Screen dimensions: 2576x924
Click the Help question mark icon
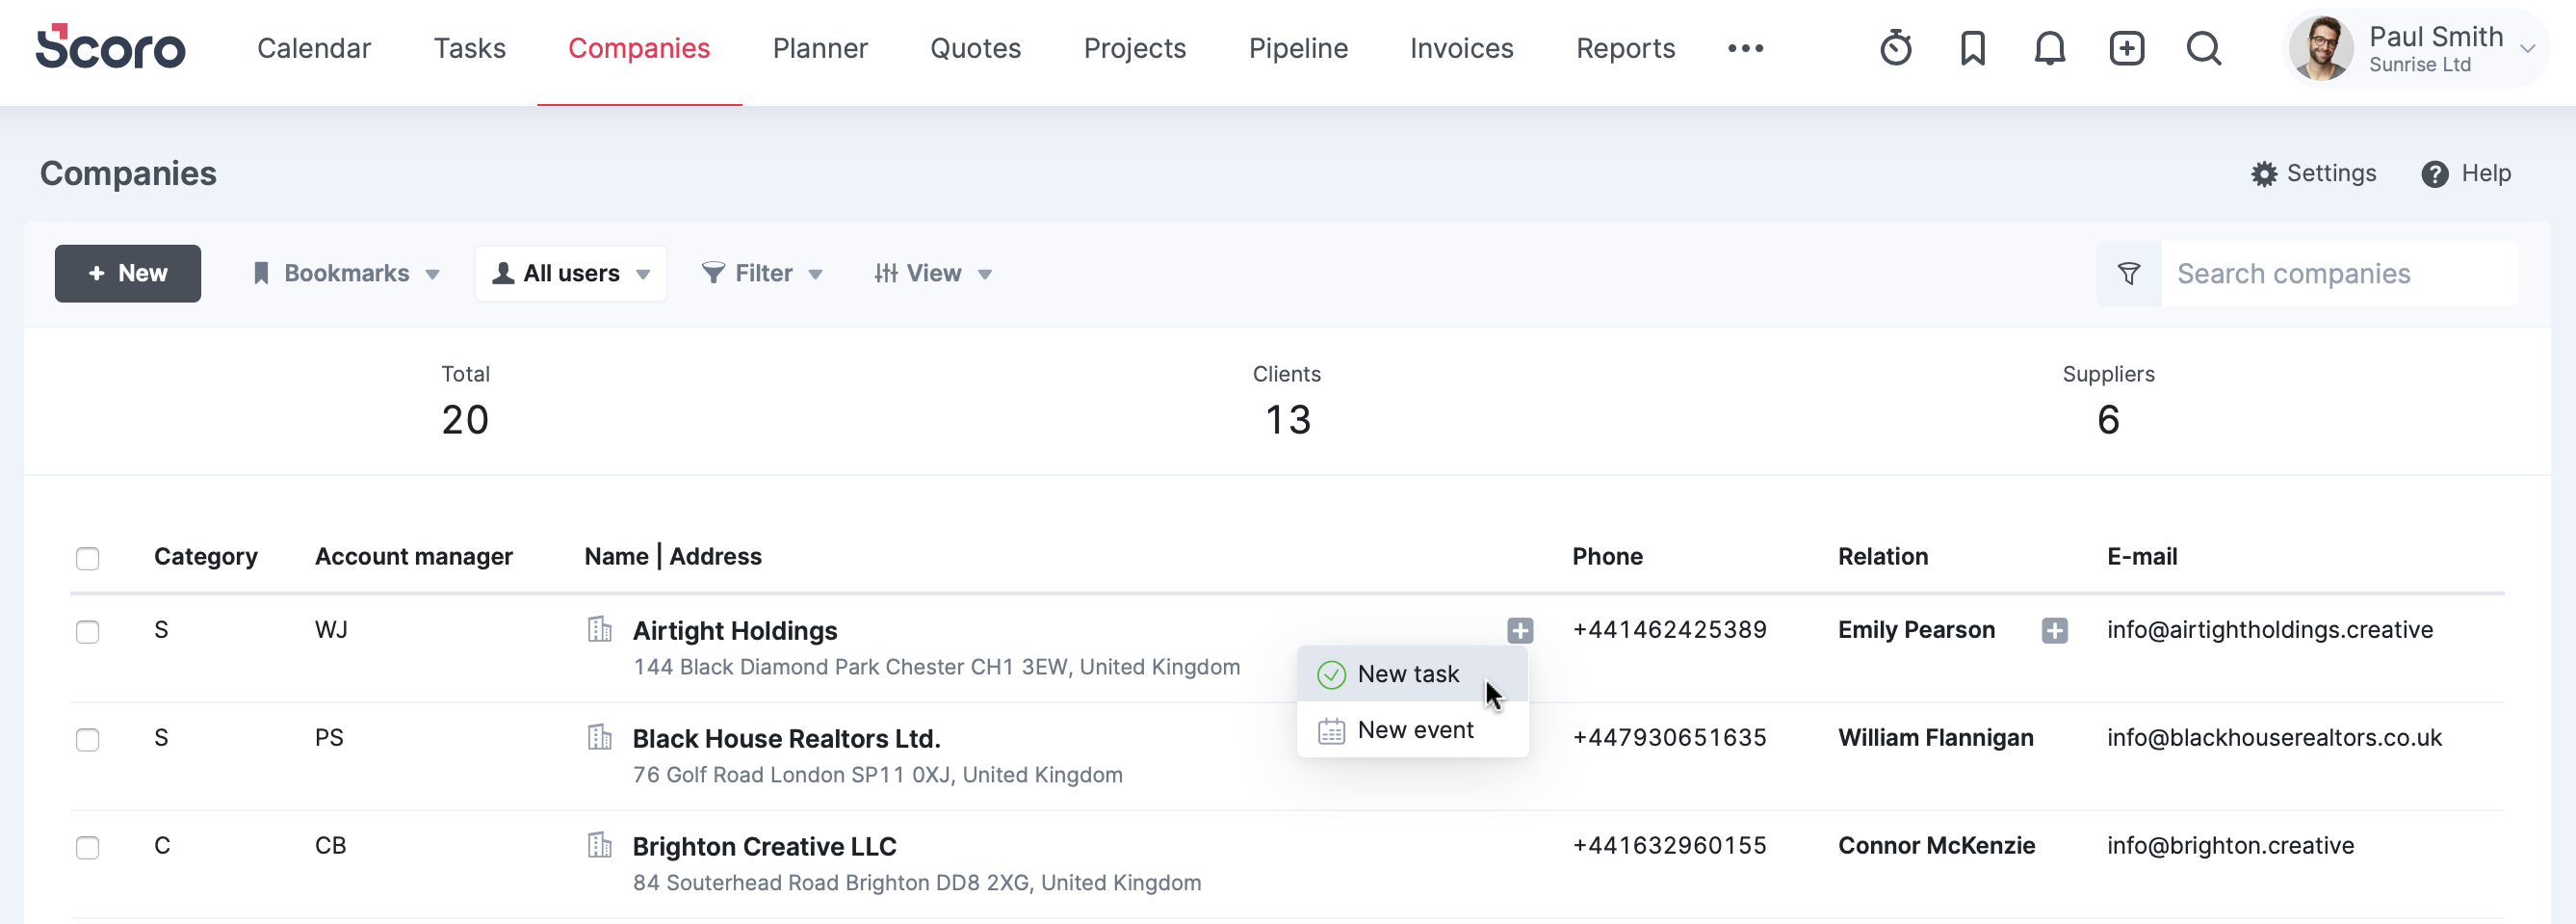pos(2434,174)
